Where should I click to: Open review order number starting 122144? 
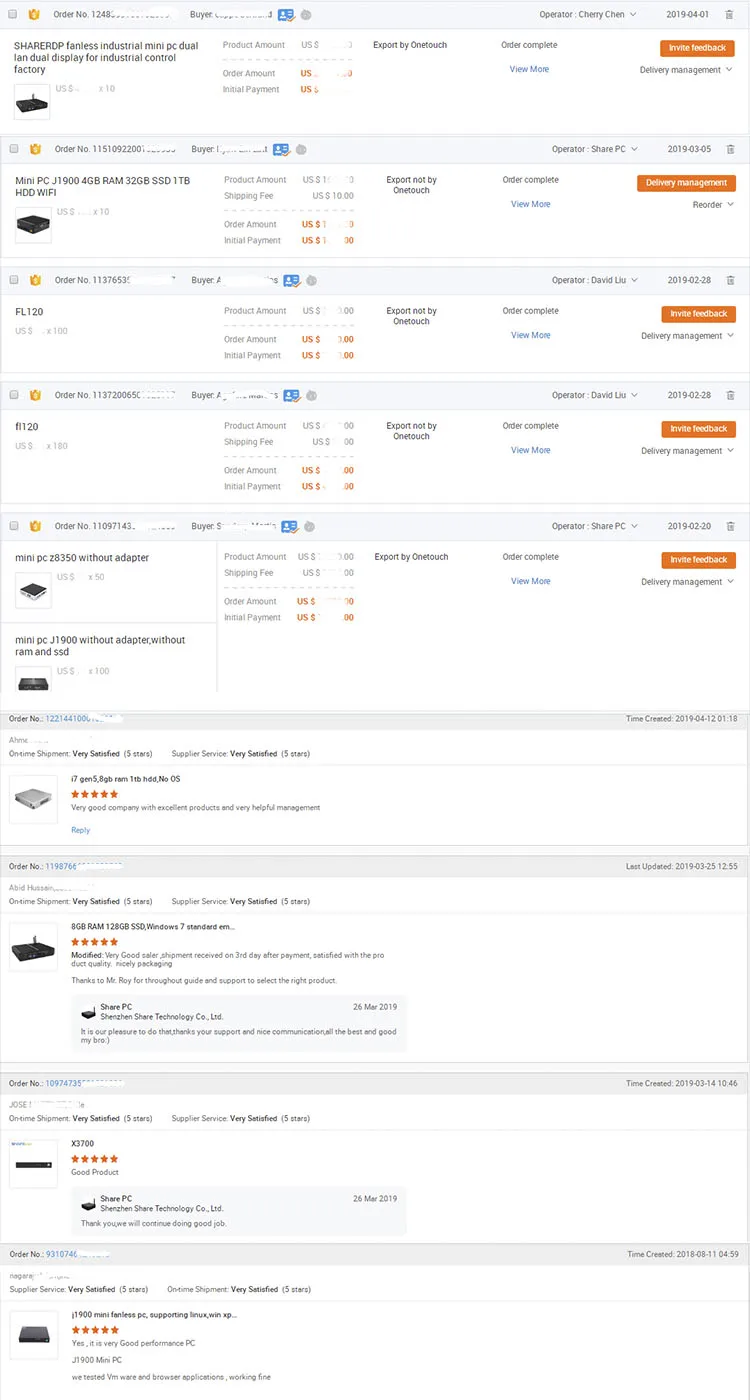tap(84, 719)
